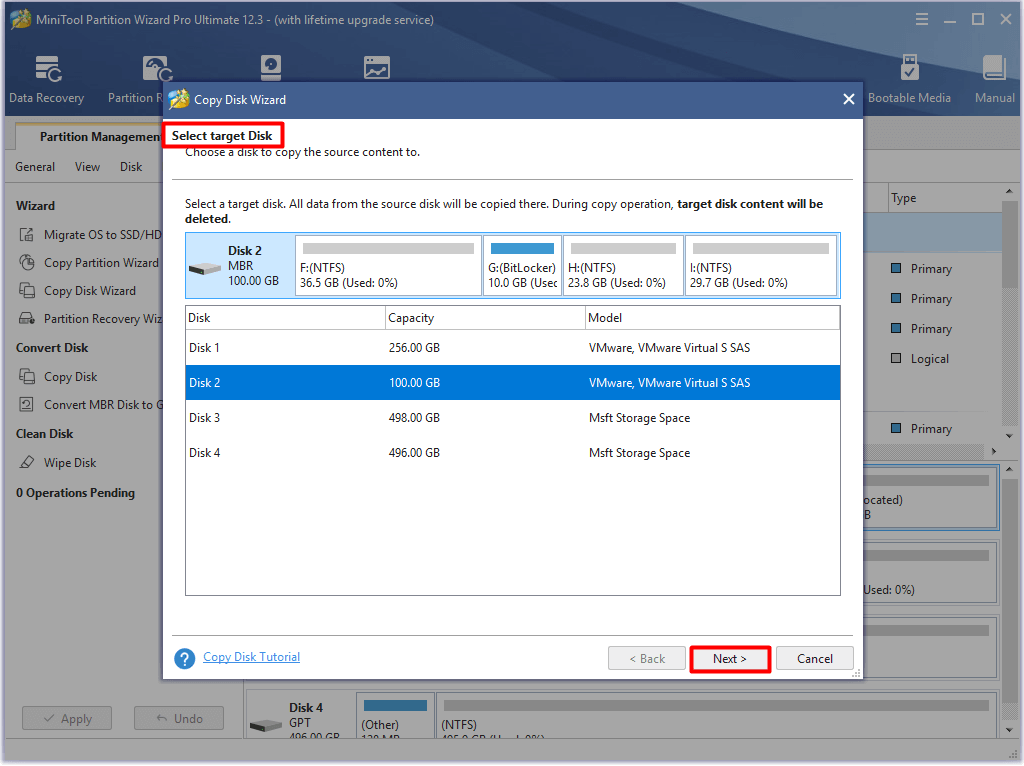Open the General menu
Image resolution: width=1024 pixels, height=766 pixels.
[35, 167]
